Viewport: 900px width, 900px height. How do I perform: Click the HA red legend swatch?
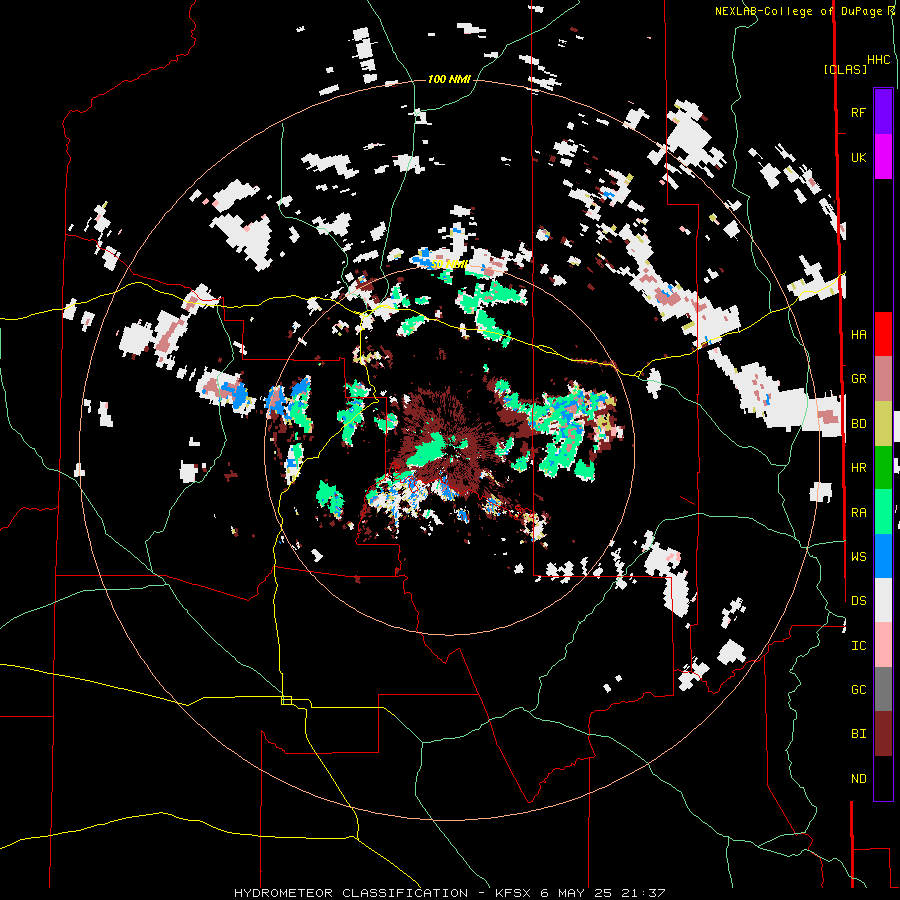coord(883,334)
